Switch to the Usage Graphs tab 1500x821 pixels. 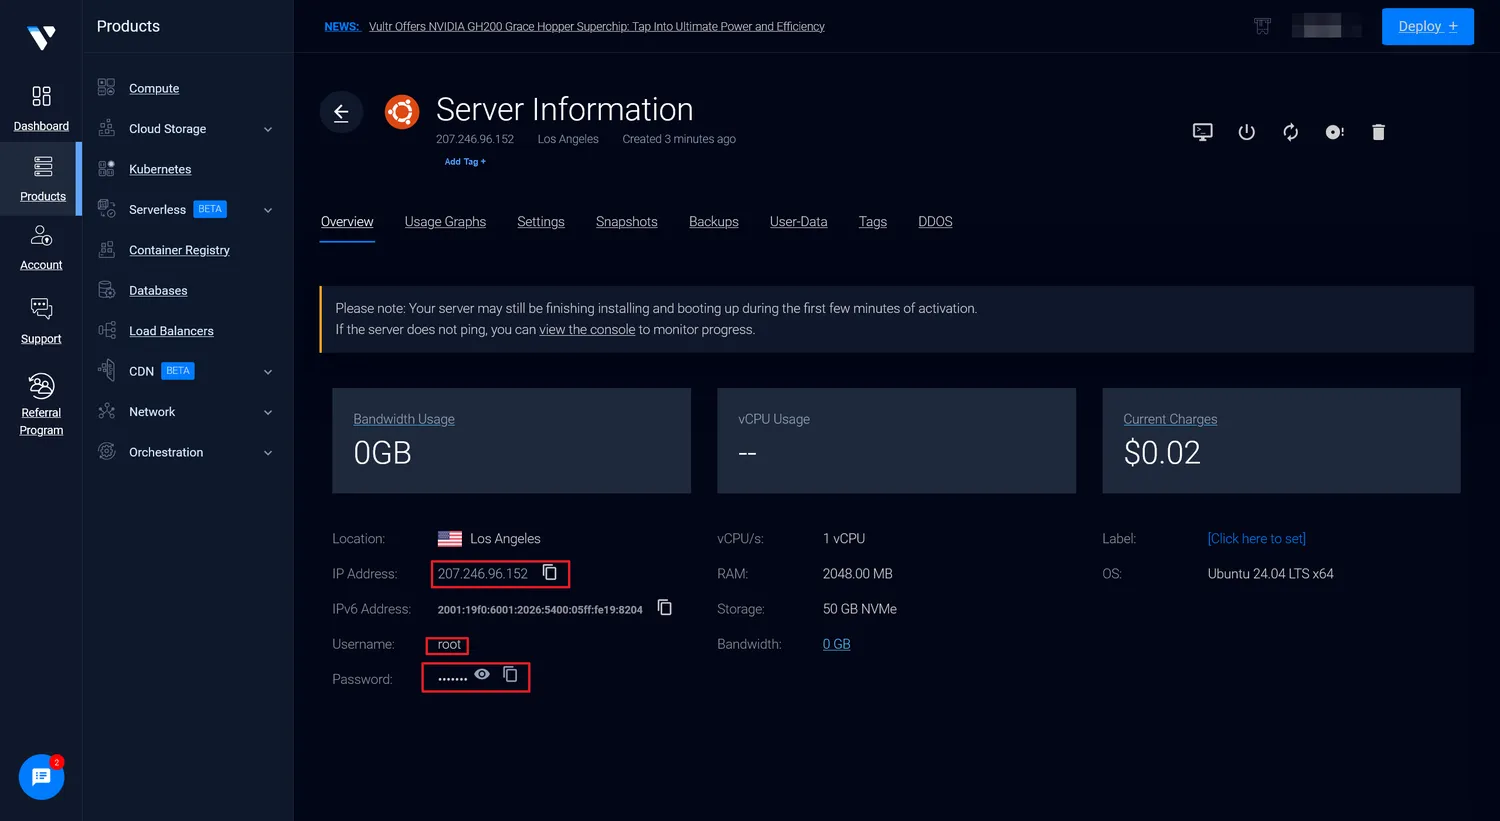click(x=445, y=222)
